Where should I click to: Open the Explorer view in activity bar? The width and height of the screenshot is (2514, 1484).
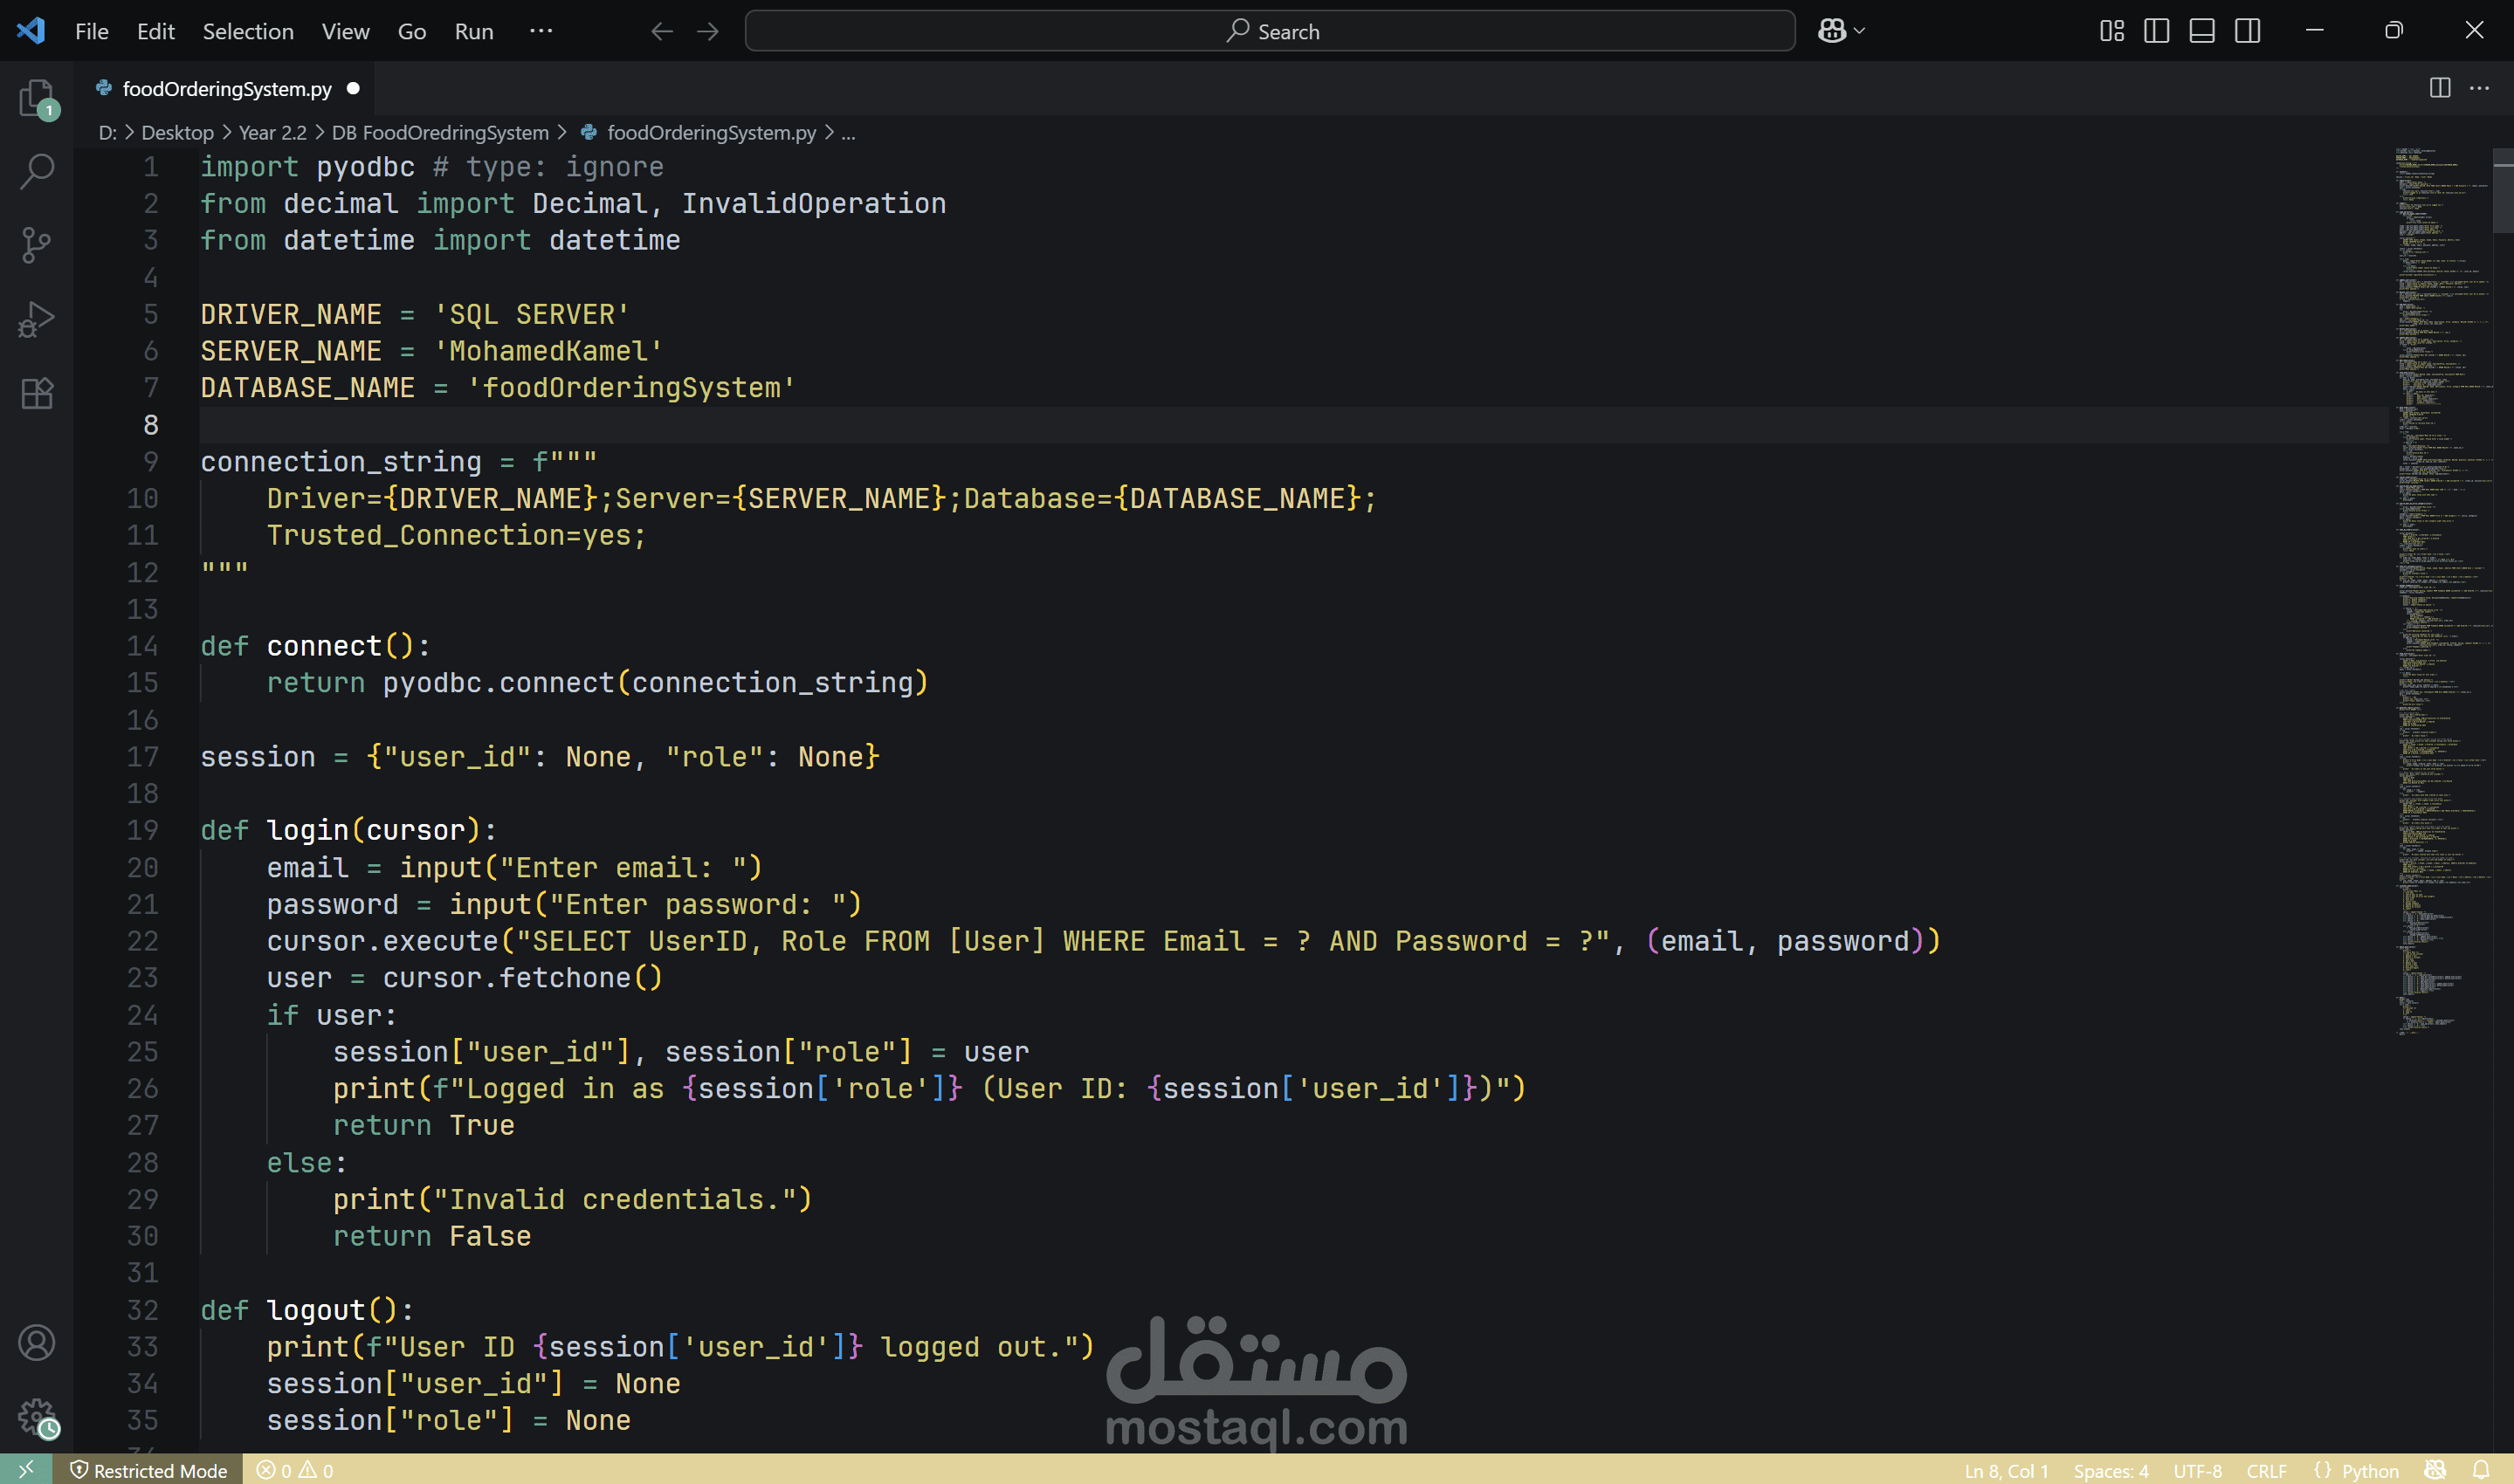pos(37,98)
